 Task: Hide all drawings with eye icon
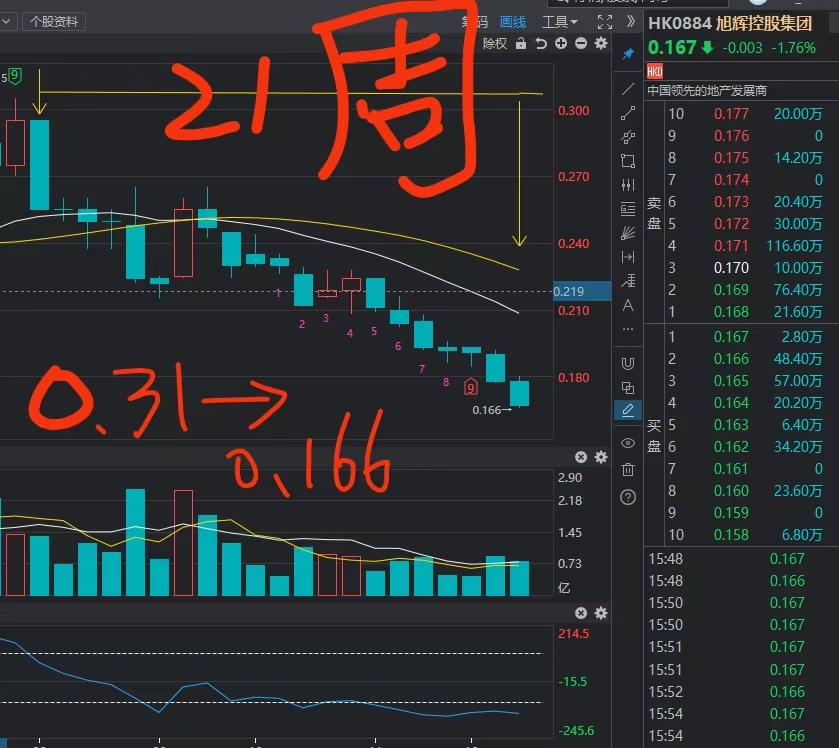pyautogui.click(x=628, y=443)
